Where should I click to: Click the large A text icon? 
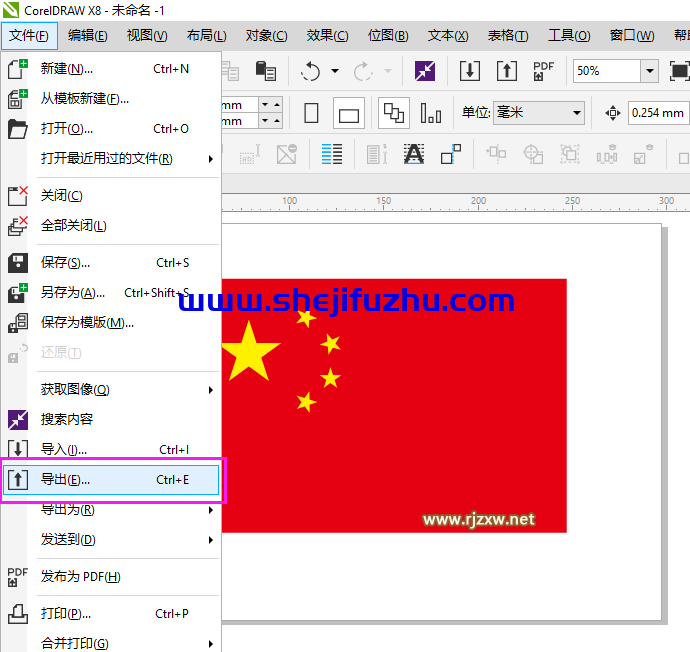pyautogui.click(x=414, y=154)
